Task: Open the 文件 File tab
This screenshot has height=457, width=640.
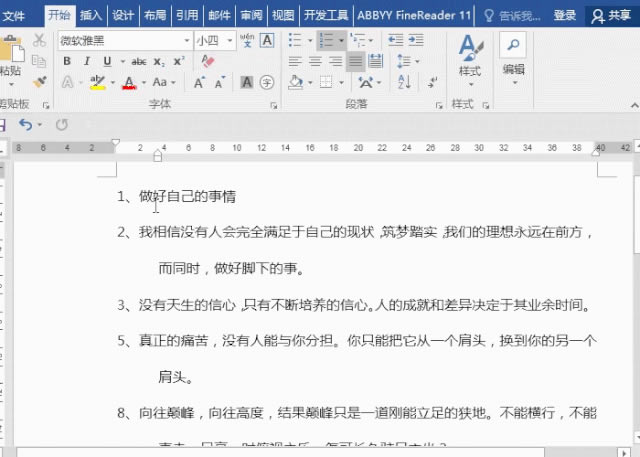Action: point(13,16)
